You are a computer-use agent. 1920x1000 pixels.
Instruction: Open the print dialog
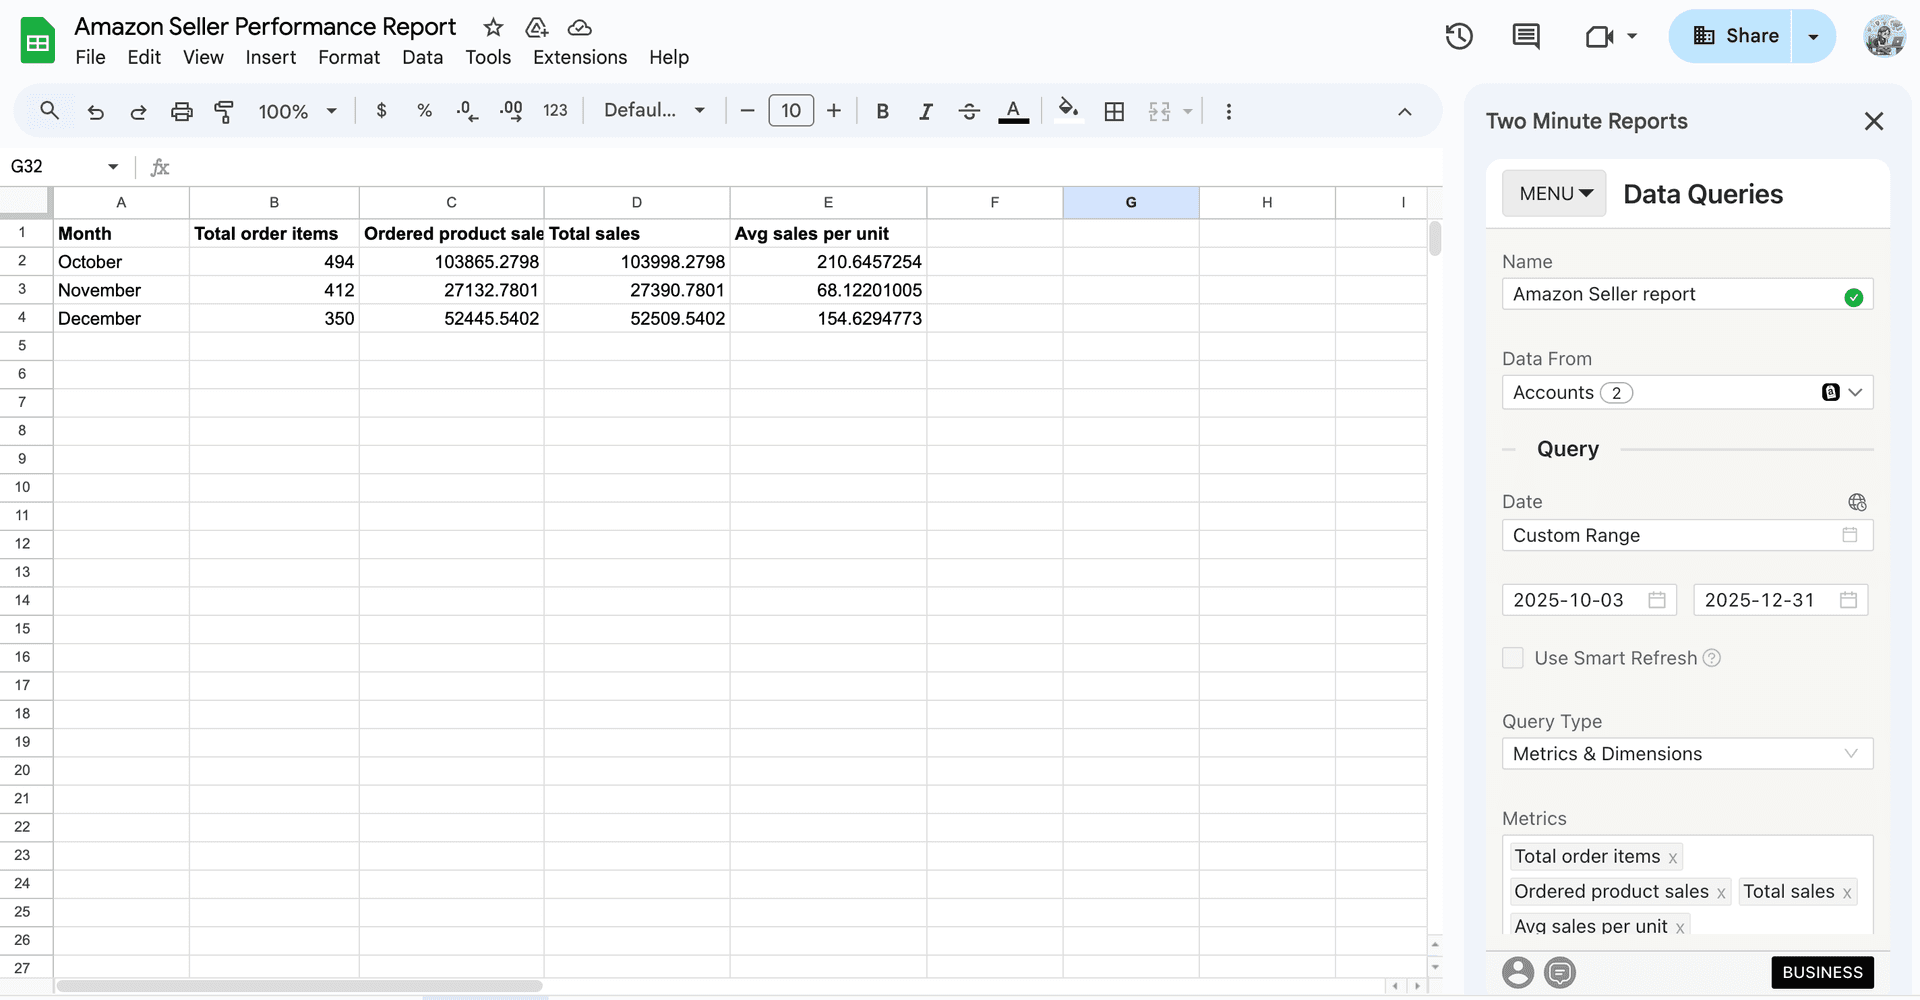click(181, 111)
